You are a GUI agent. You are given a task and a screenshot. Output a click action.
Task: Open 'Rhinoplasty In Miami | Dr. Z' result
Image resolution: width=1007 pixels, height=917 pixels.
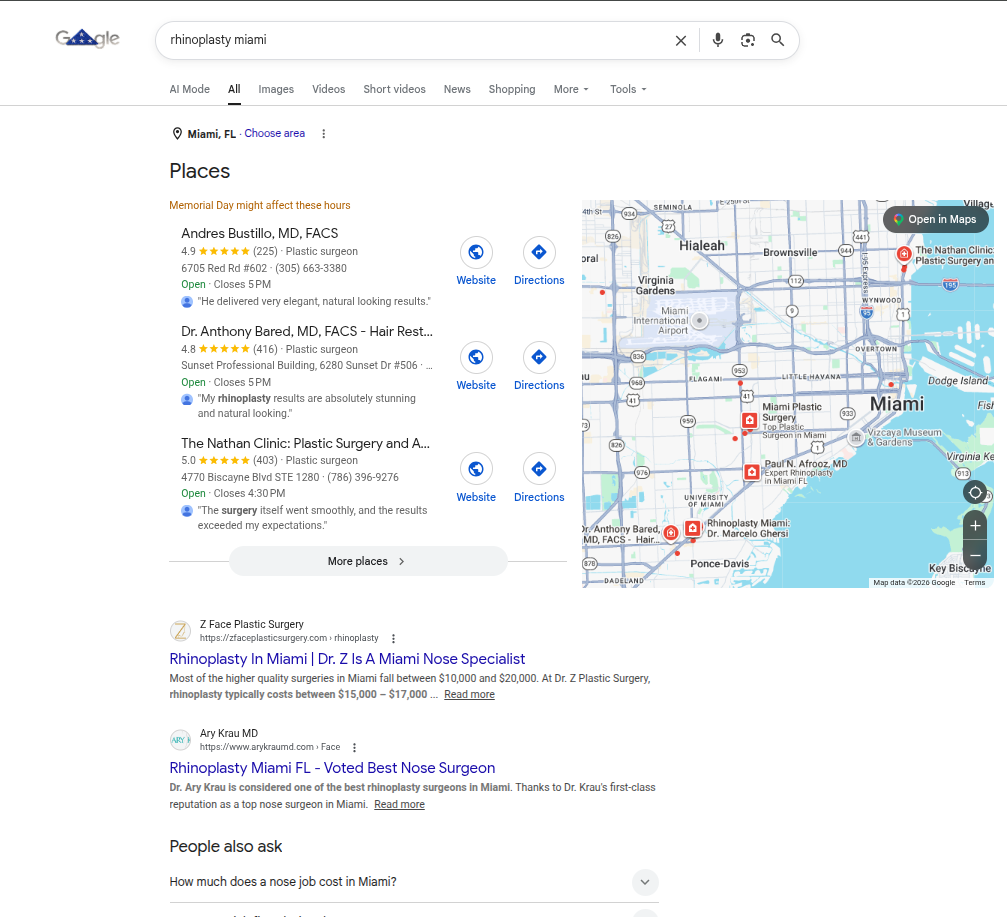(347, 659)
